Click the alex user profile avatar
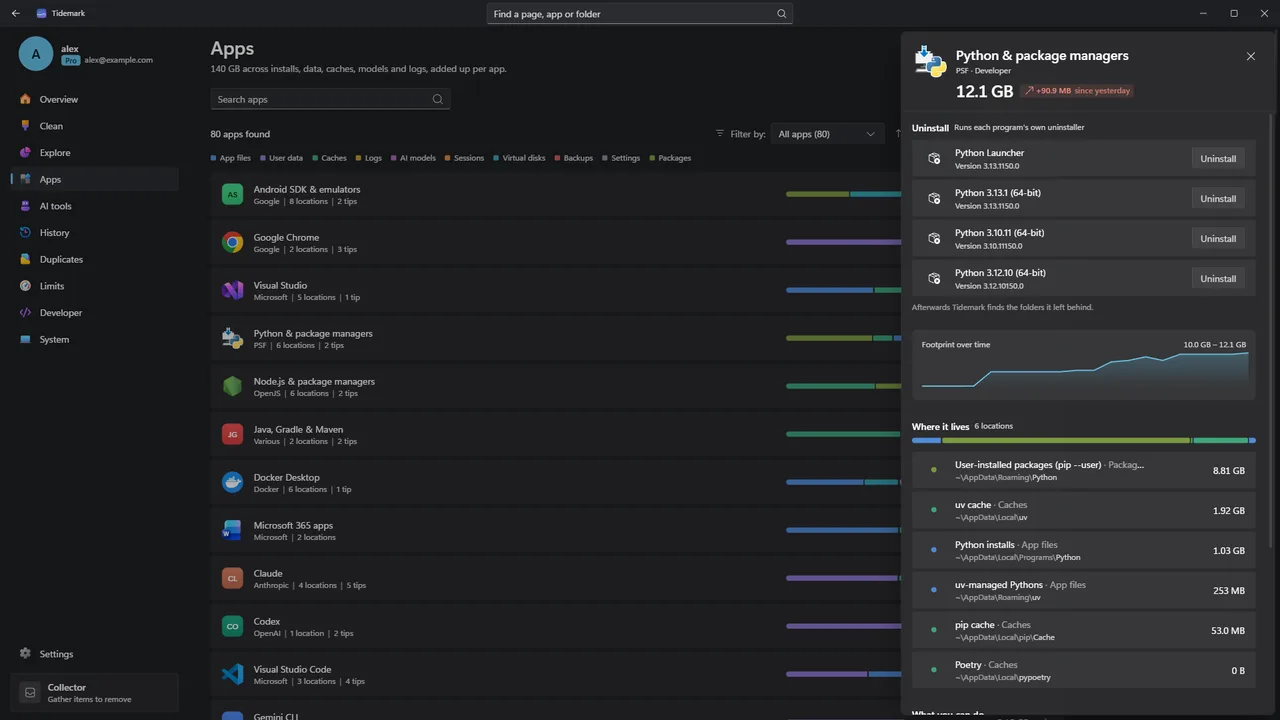This screenshot has height=720, width=1280. [x=36, y=54]
